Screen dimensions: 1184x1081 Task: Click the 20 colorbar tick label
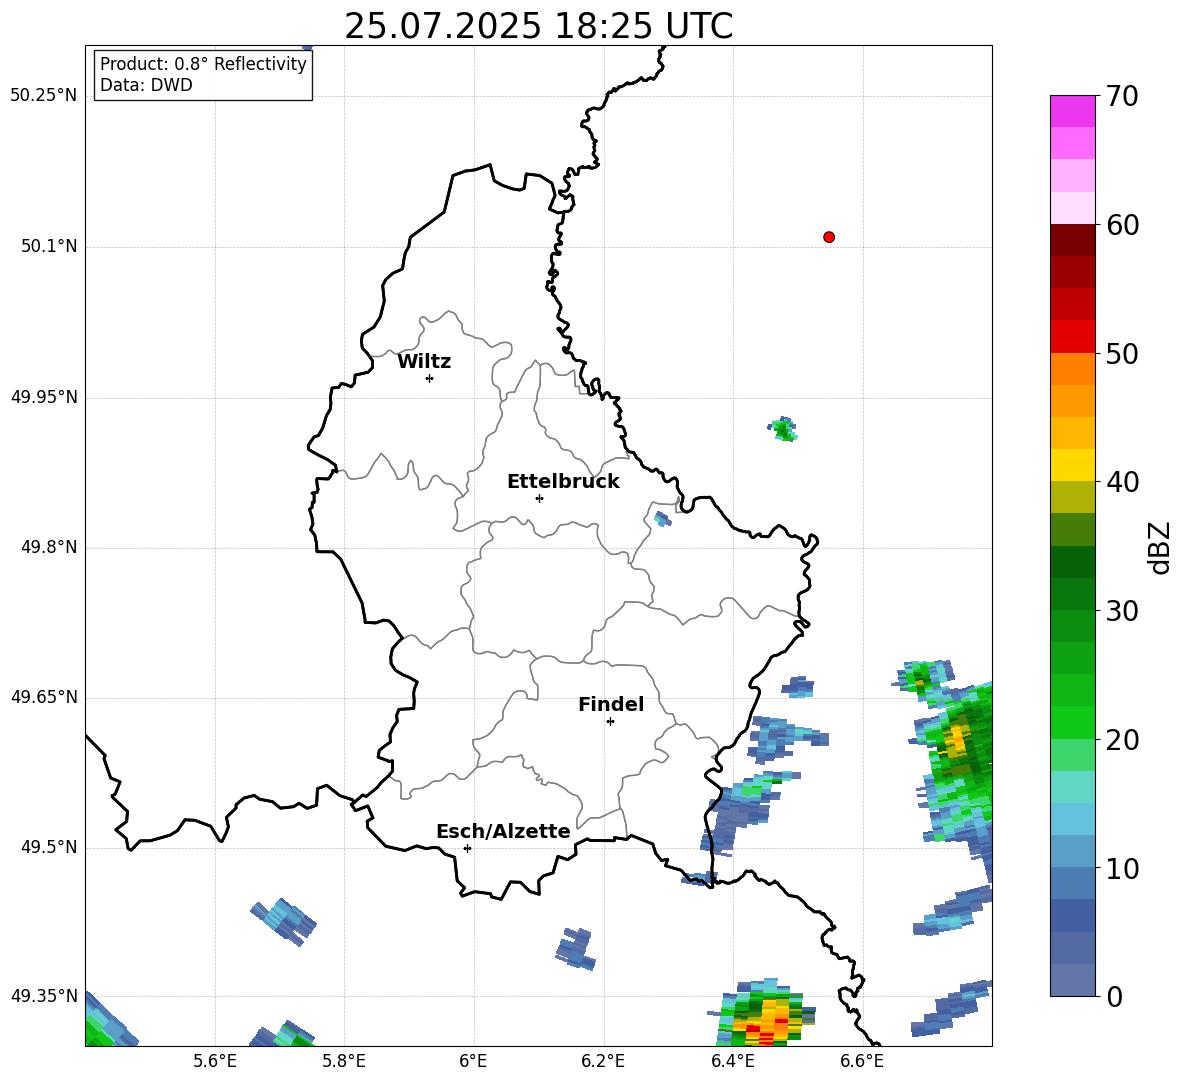point(1122,739)
